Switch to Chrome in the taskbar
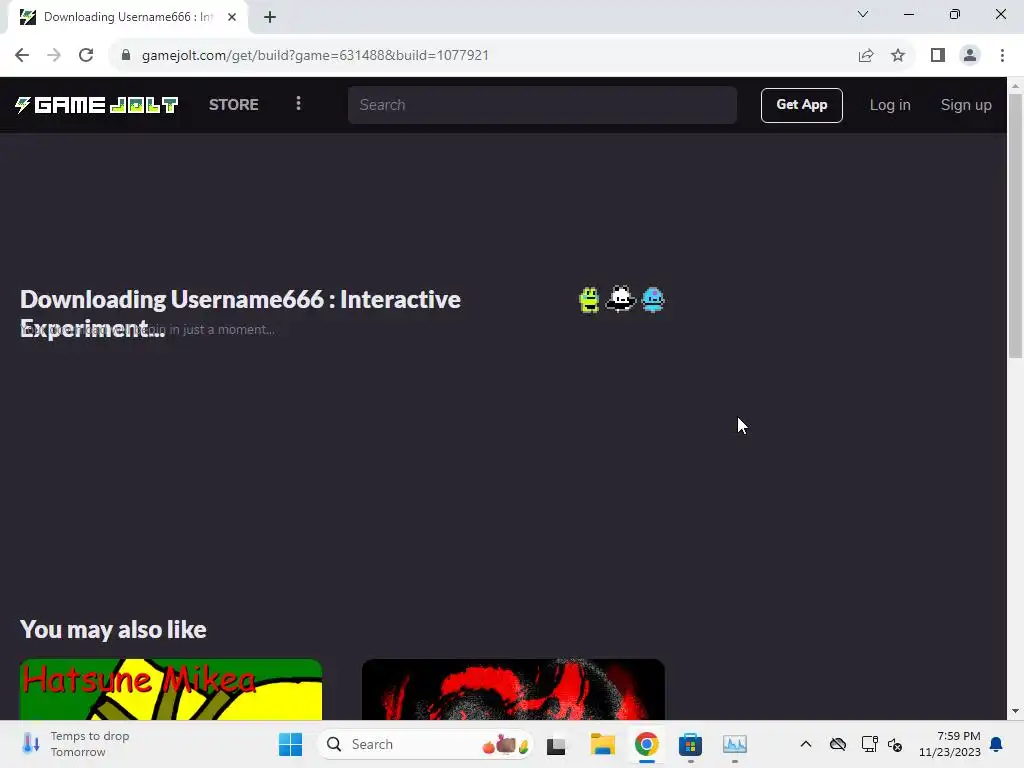This screenshot has height=768, width=1024. (647, 744)
